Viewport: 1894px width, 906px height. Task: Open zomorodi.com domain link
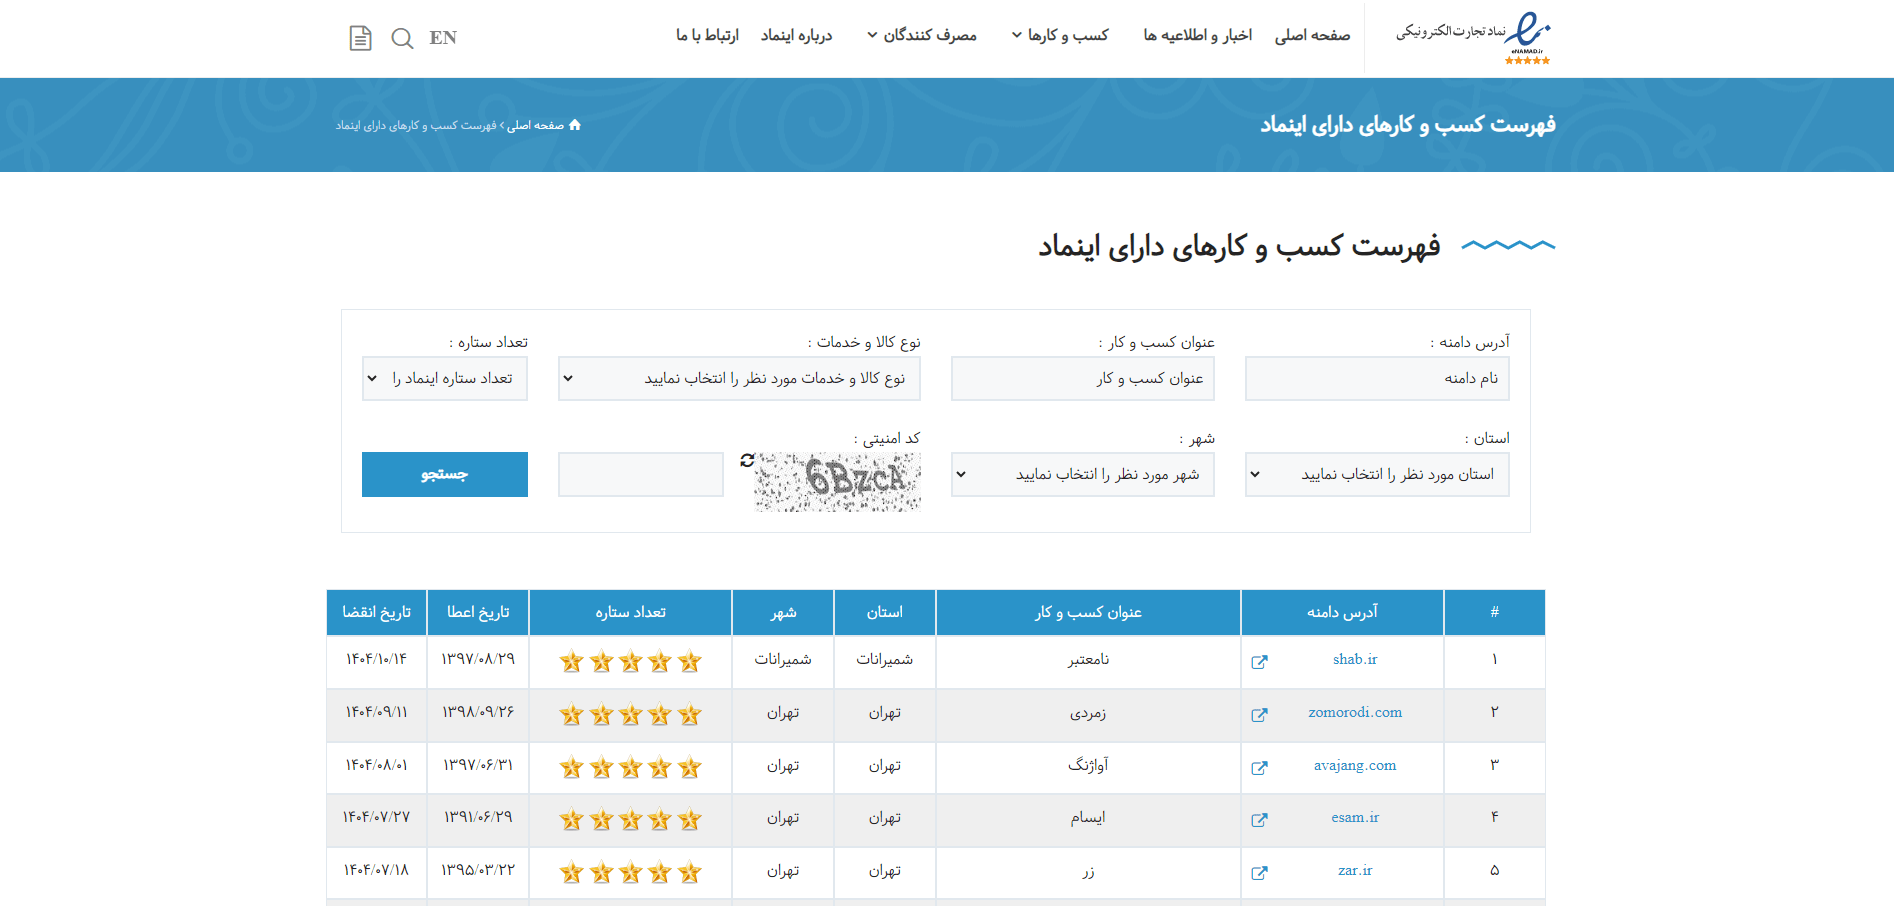[1355, 712]
